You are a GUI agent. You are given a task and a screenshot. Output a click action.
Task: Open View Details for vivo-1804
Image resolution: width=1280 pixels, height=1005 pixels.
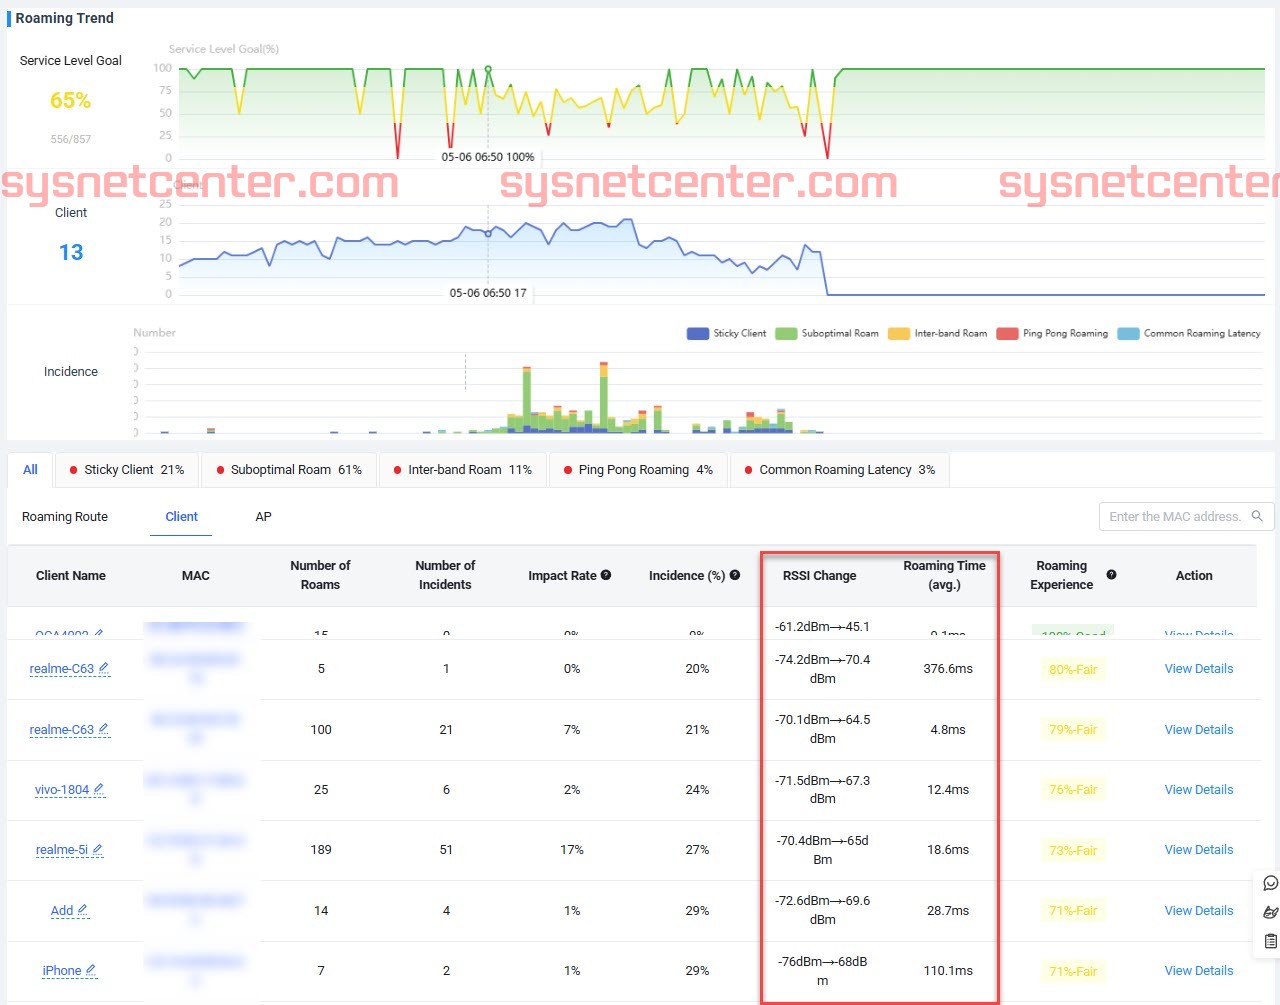click(1198, 789)
